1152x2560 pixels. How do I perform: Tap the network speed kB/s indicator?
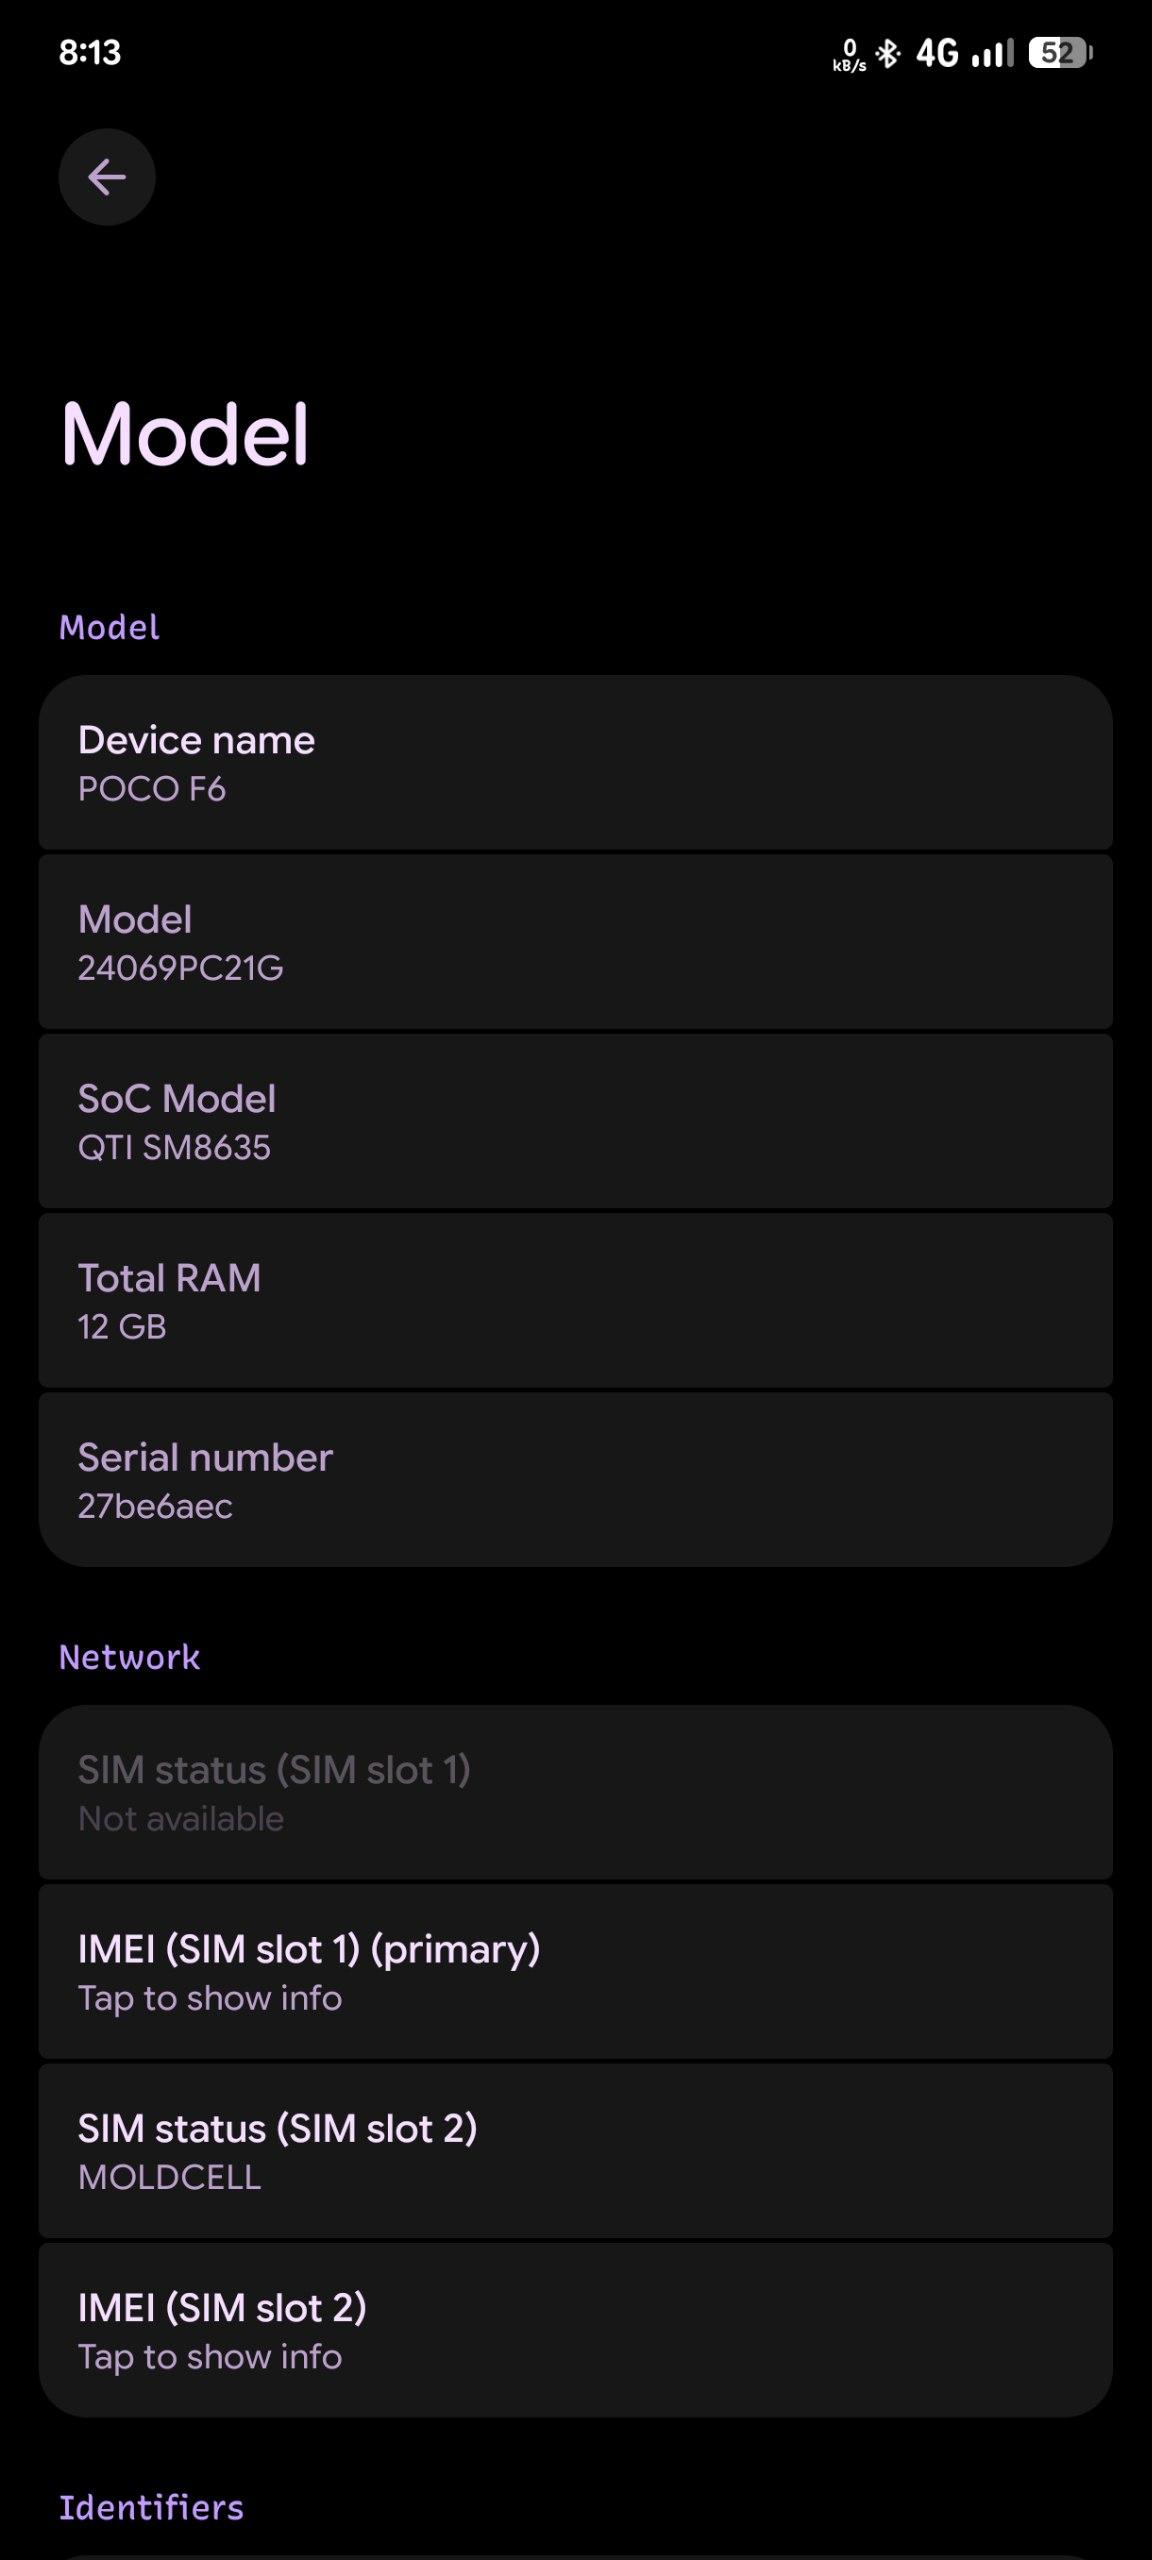(849, 55)
